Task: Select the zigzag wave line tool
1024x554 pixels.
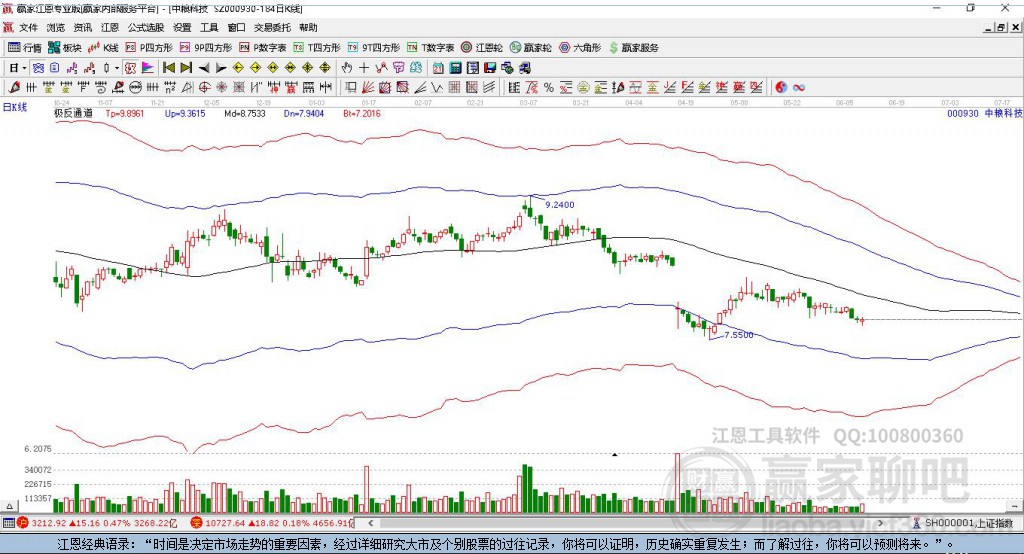Action: 437,87
